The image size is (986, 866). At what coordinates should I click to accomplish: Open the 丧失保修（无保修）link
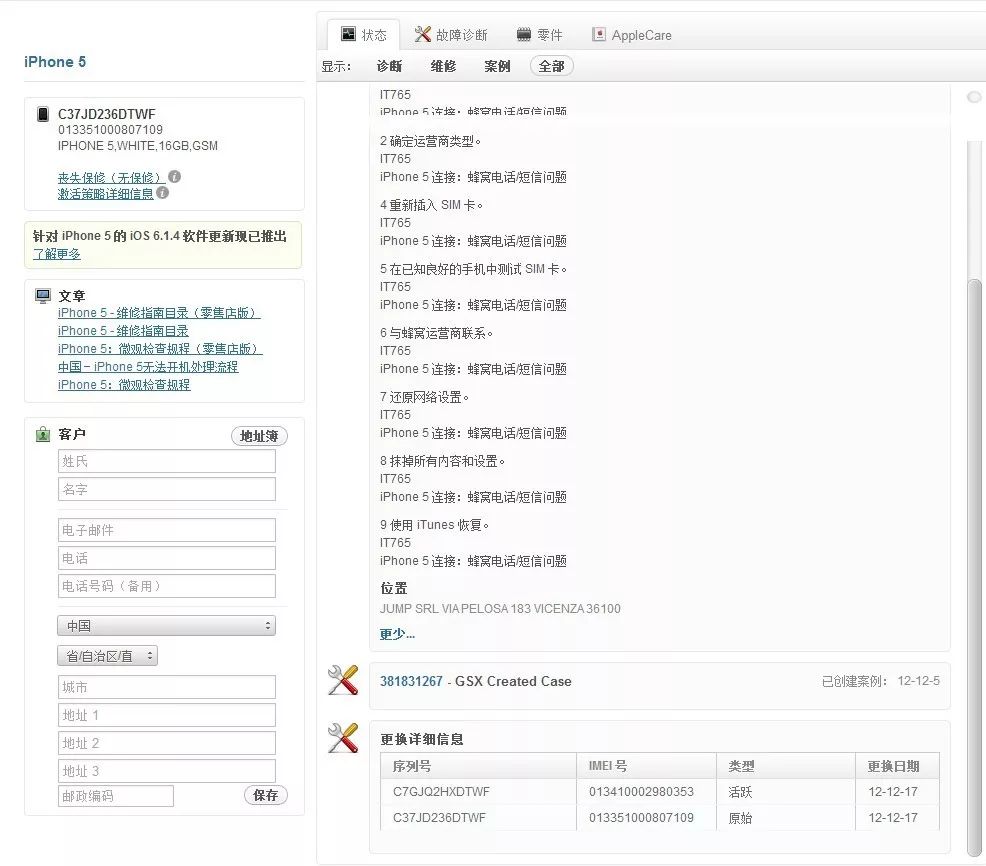111,178
